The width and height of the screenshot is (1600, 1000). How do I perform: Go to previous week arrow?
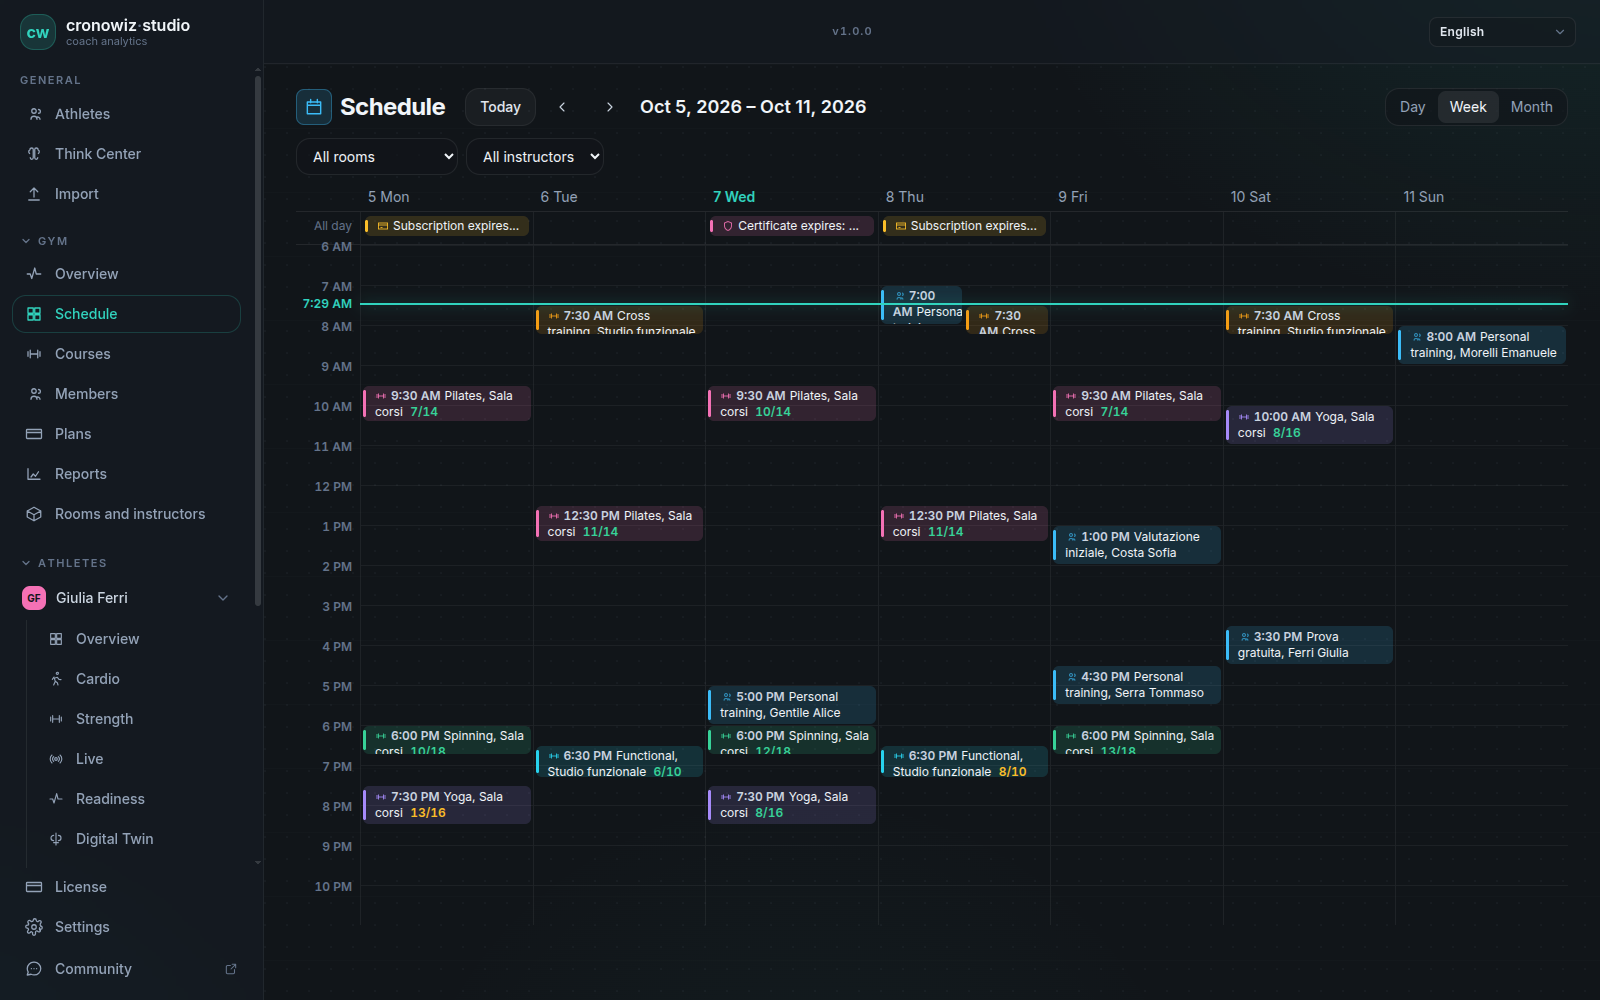[562, 107]
